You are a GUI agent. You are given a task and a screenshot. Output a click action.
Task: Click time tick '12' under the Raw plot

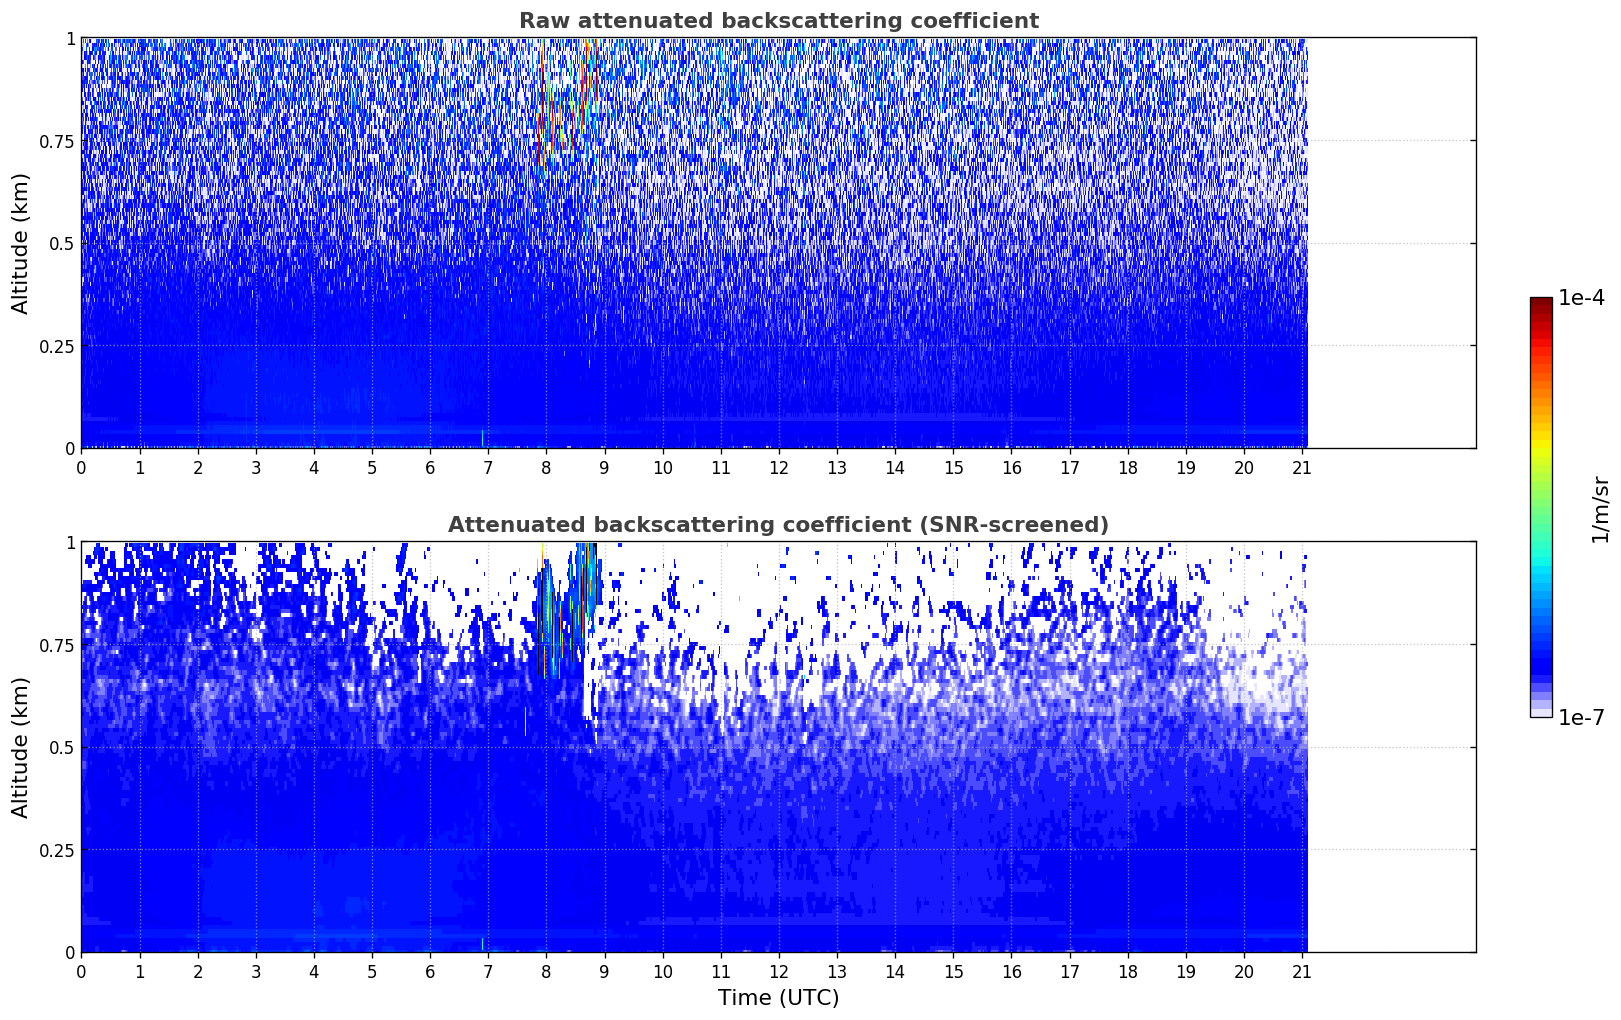[x=779, y=467]
